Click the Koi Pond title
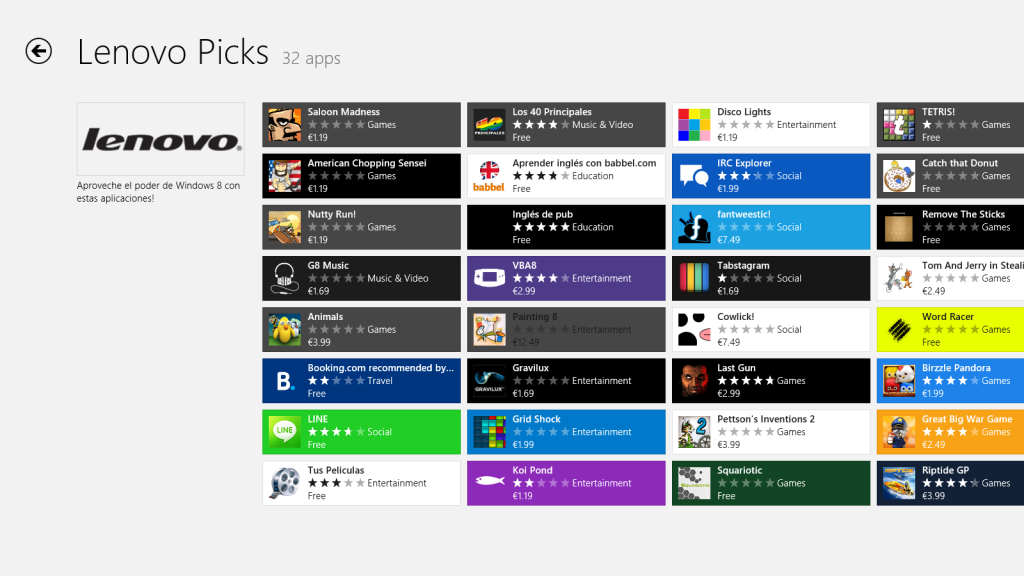 coord(532,470)
